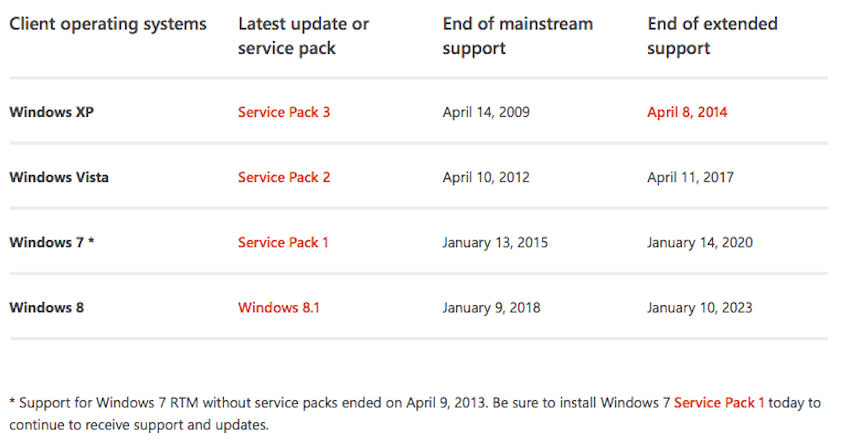Viewport: 850px width, 443px height.
Task: Click the April 8, 2014 red link
Action: click(687, 112)
